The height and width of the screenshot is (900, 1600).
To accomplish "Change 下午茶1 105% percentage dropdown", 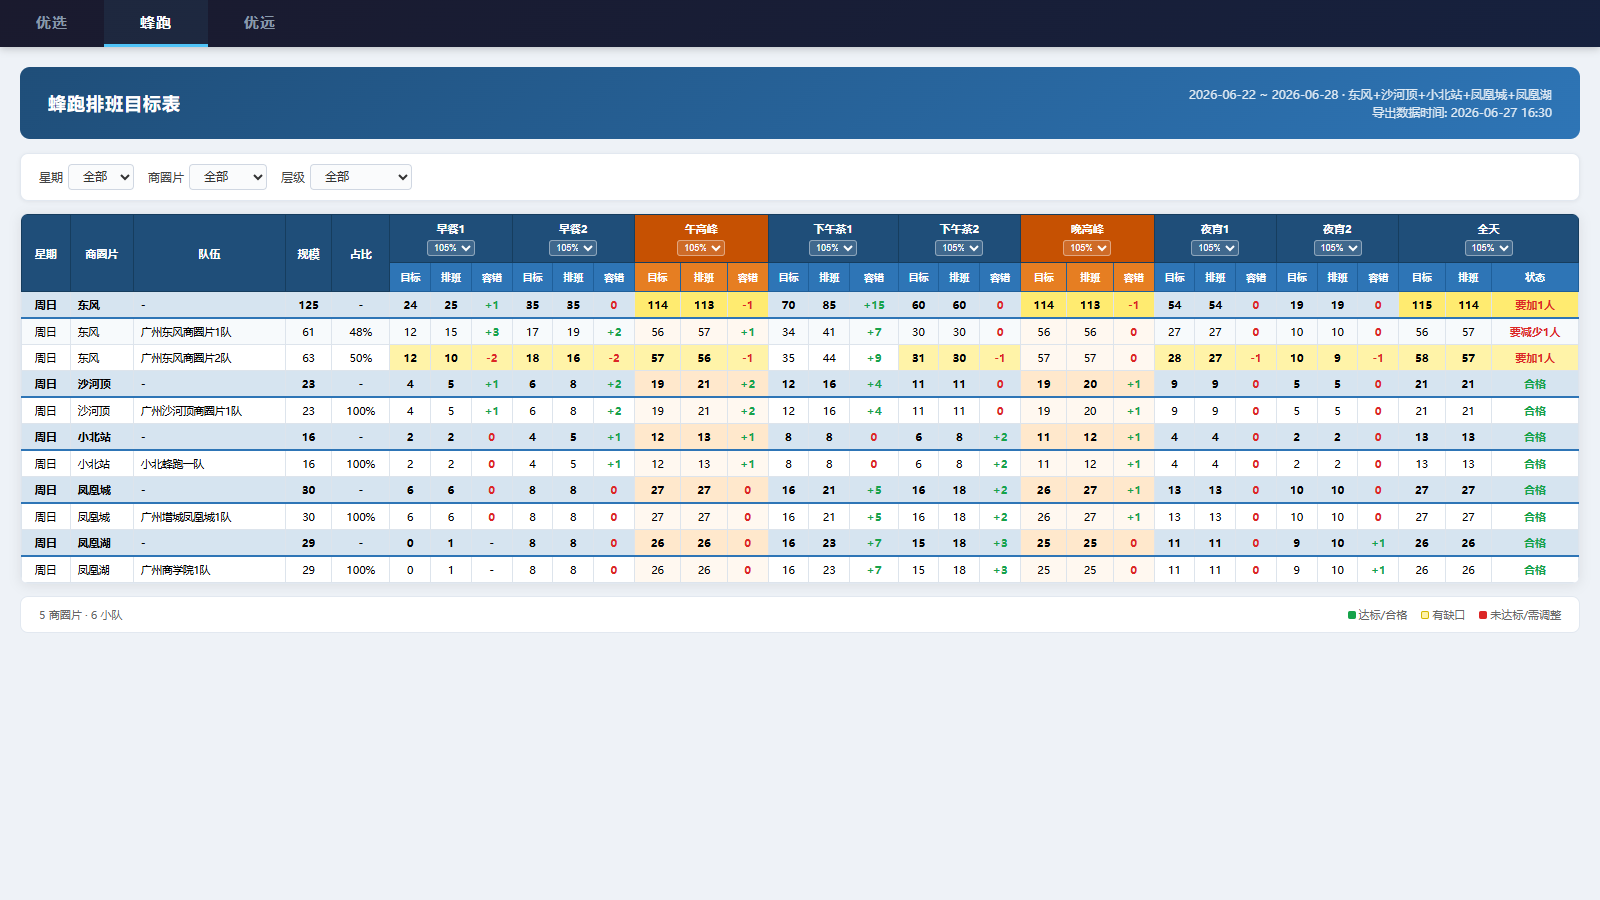I will [833, 248].
